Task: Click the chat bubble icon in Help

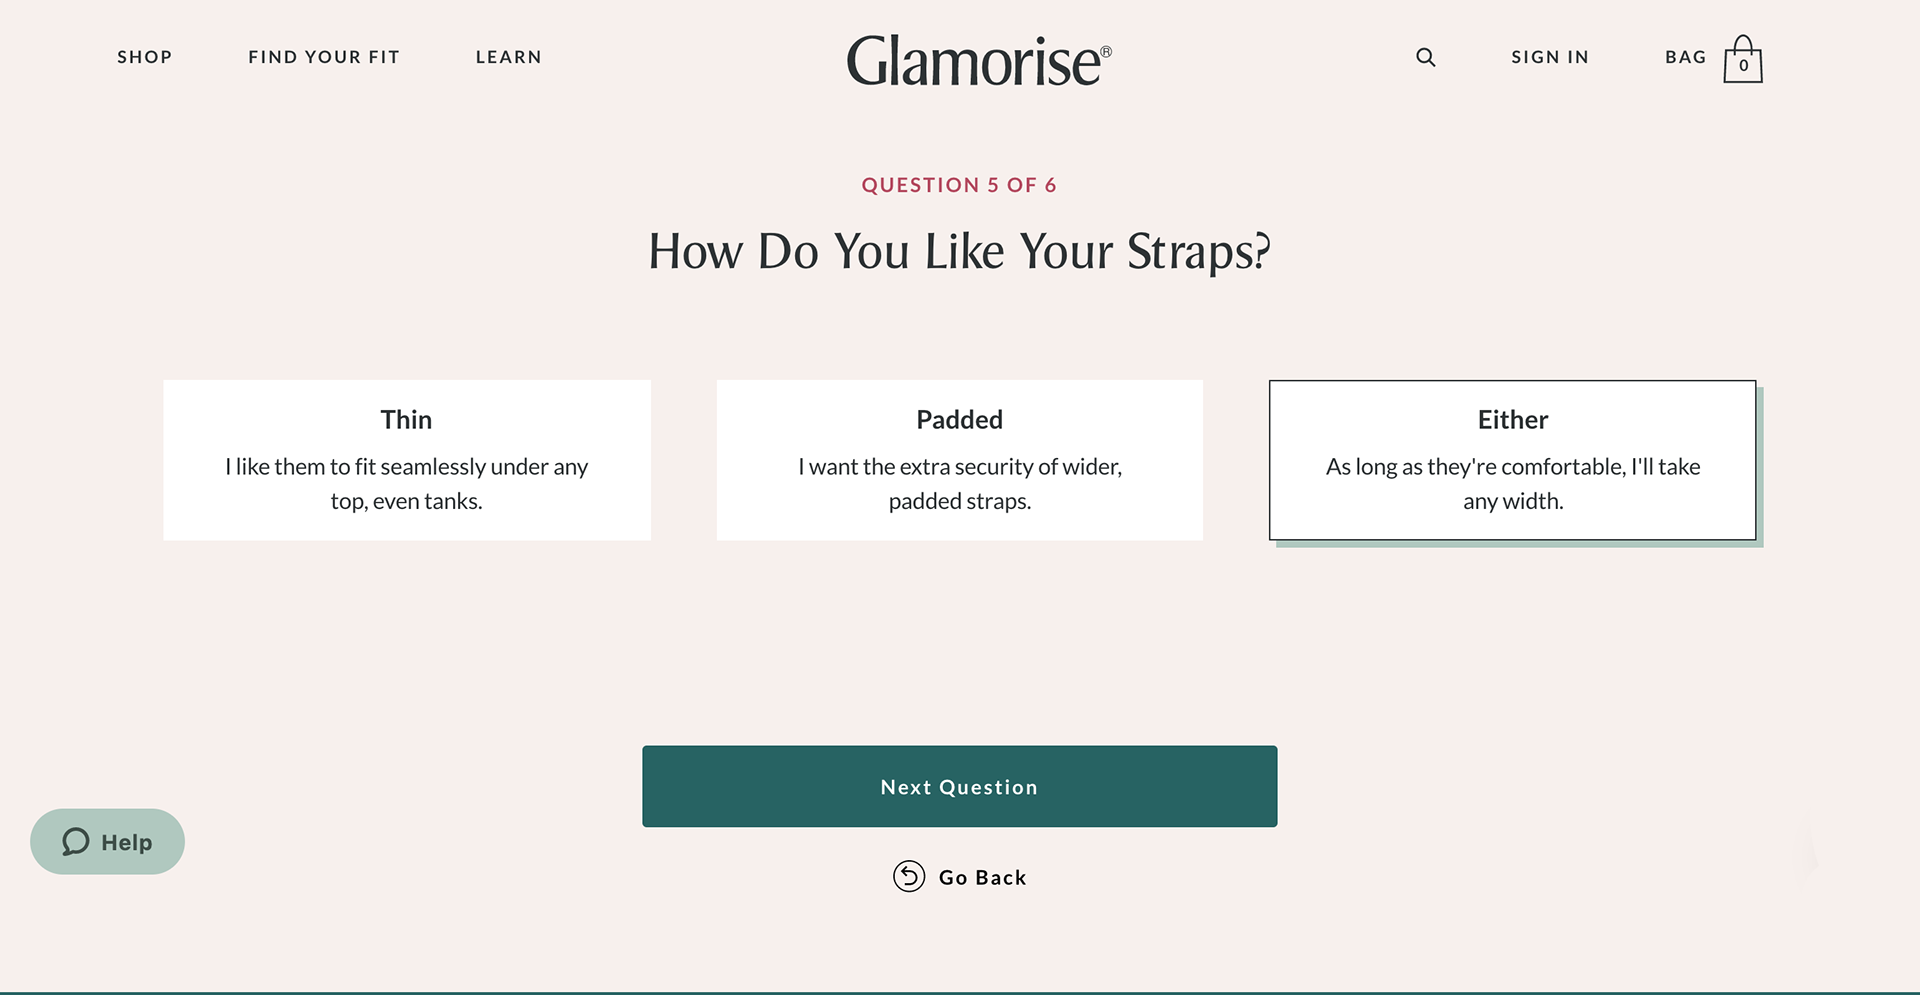Action: click(x=76, y=842)
